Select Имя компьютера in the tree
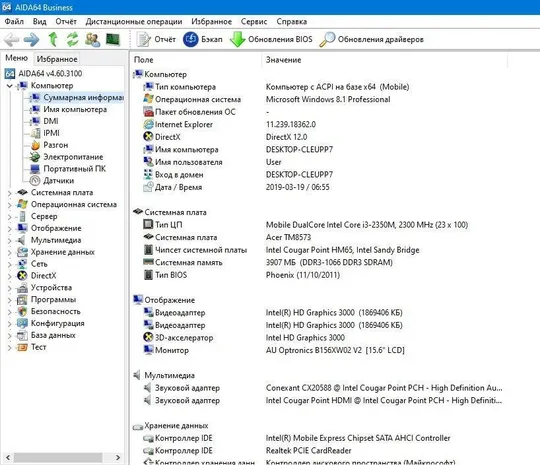Image resolution: width=540 pixels, height=465 pixels. (69, 110)
